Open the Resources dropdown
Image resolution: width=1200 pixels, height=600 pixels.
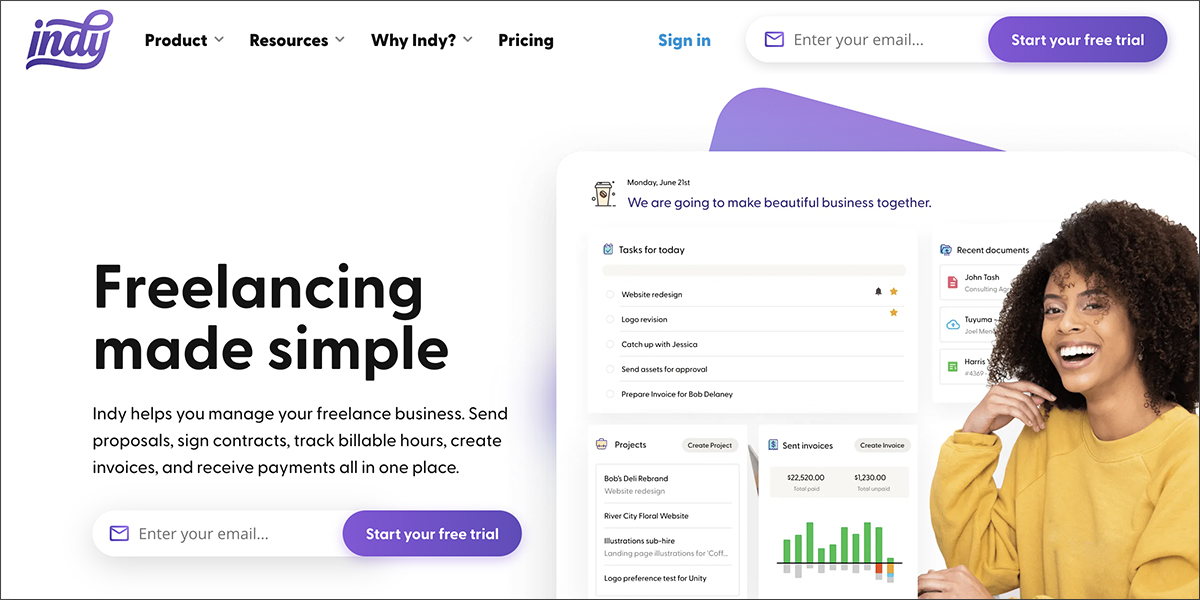[297, 40]
